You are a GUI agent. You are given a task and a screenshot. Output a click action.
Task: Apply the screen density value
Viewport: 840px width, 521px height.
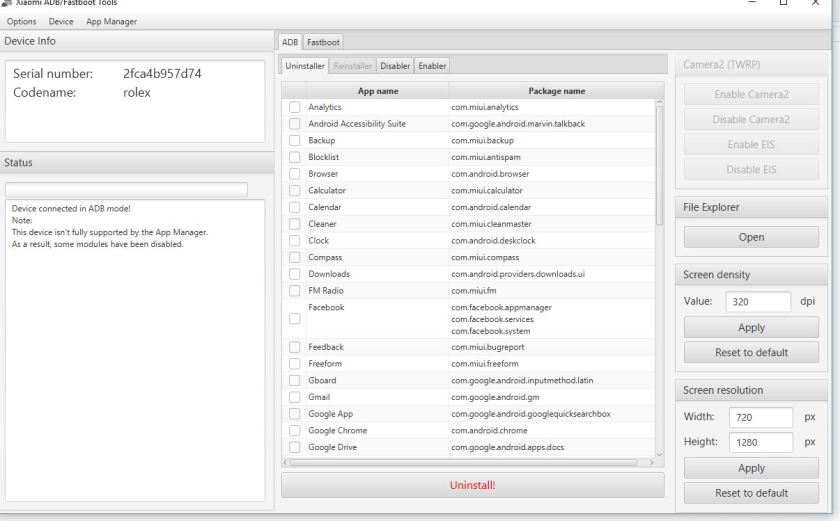pyautogui.click(x=751, y=327)
